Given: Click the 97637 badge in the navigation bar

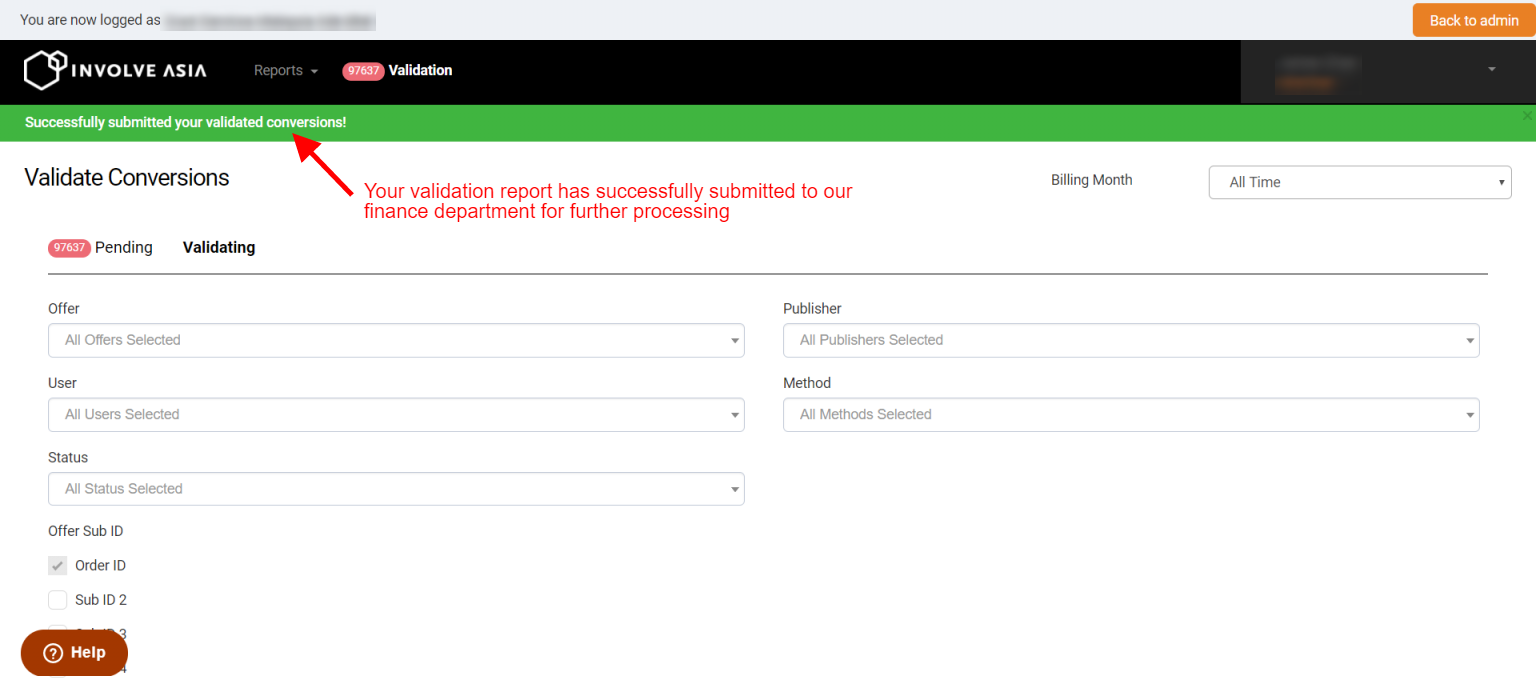Looking at the screenshot, I should click(x=363, y=71).
